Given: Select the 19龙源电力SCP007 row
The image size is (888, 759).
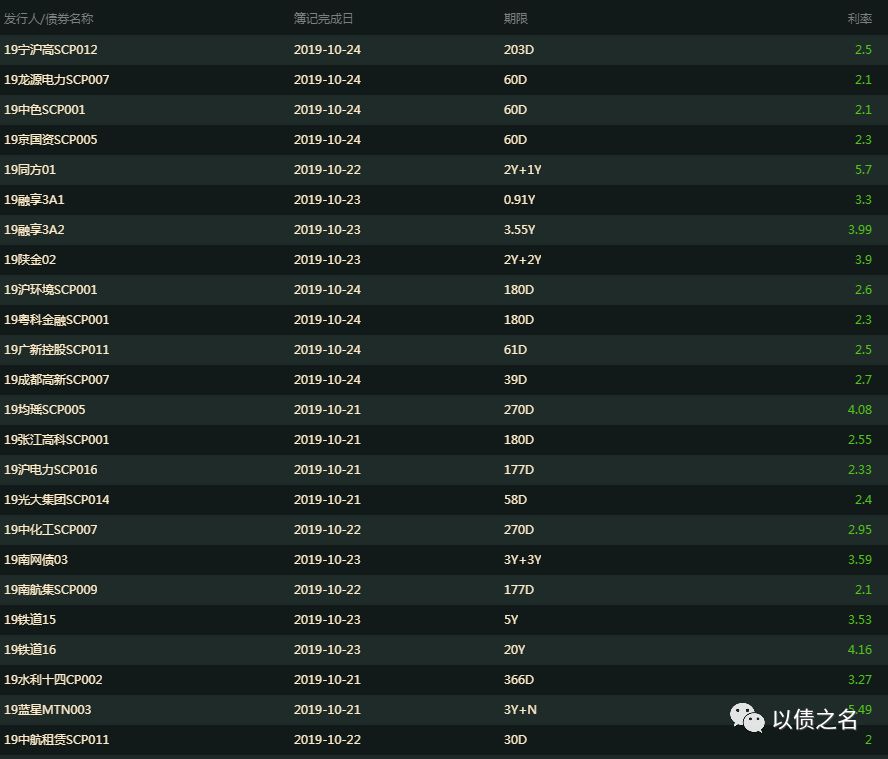Looking at the screenshot, I should [x=444, y=80].
